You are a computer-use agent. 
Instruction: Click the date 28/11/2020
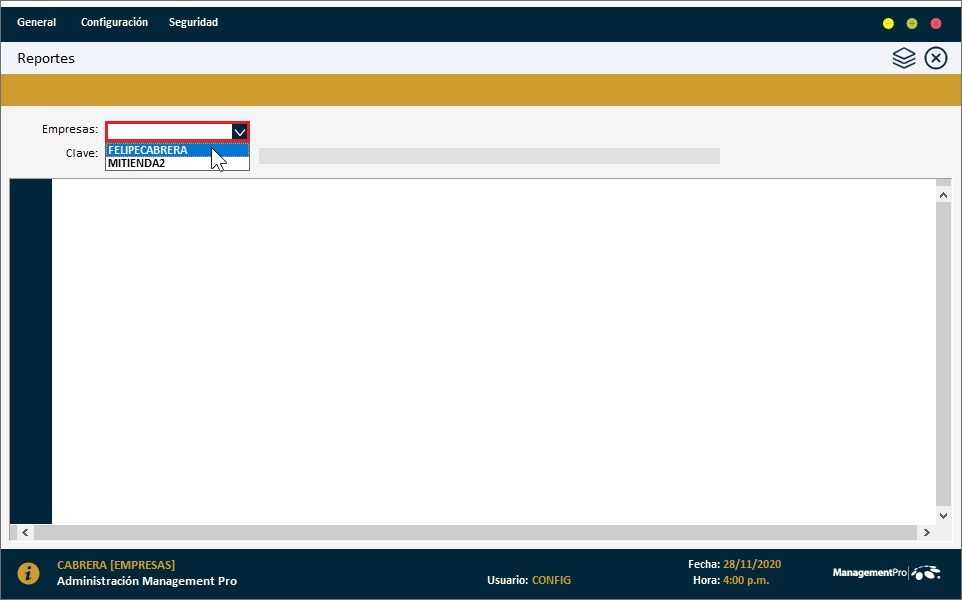coord(752,564)
